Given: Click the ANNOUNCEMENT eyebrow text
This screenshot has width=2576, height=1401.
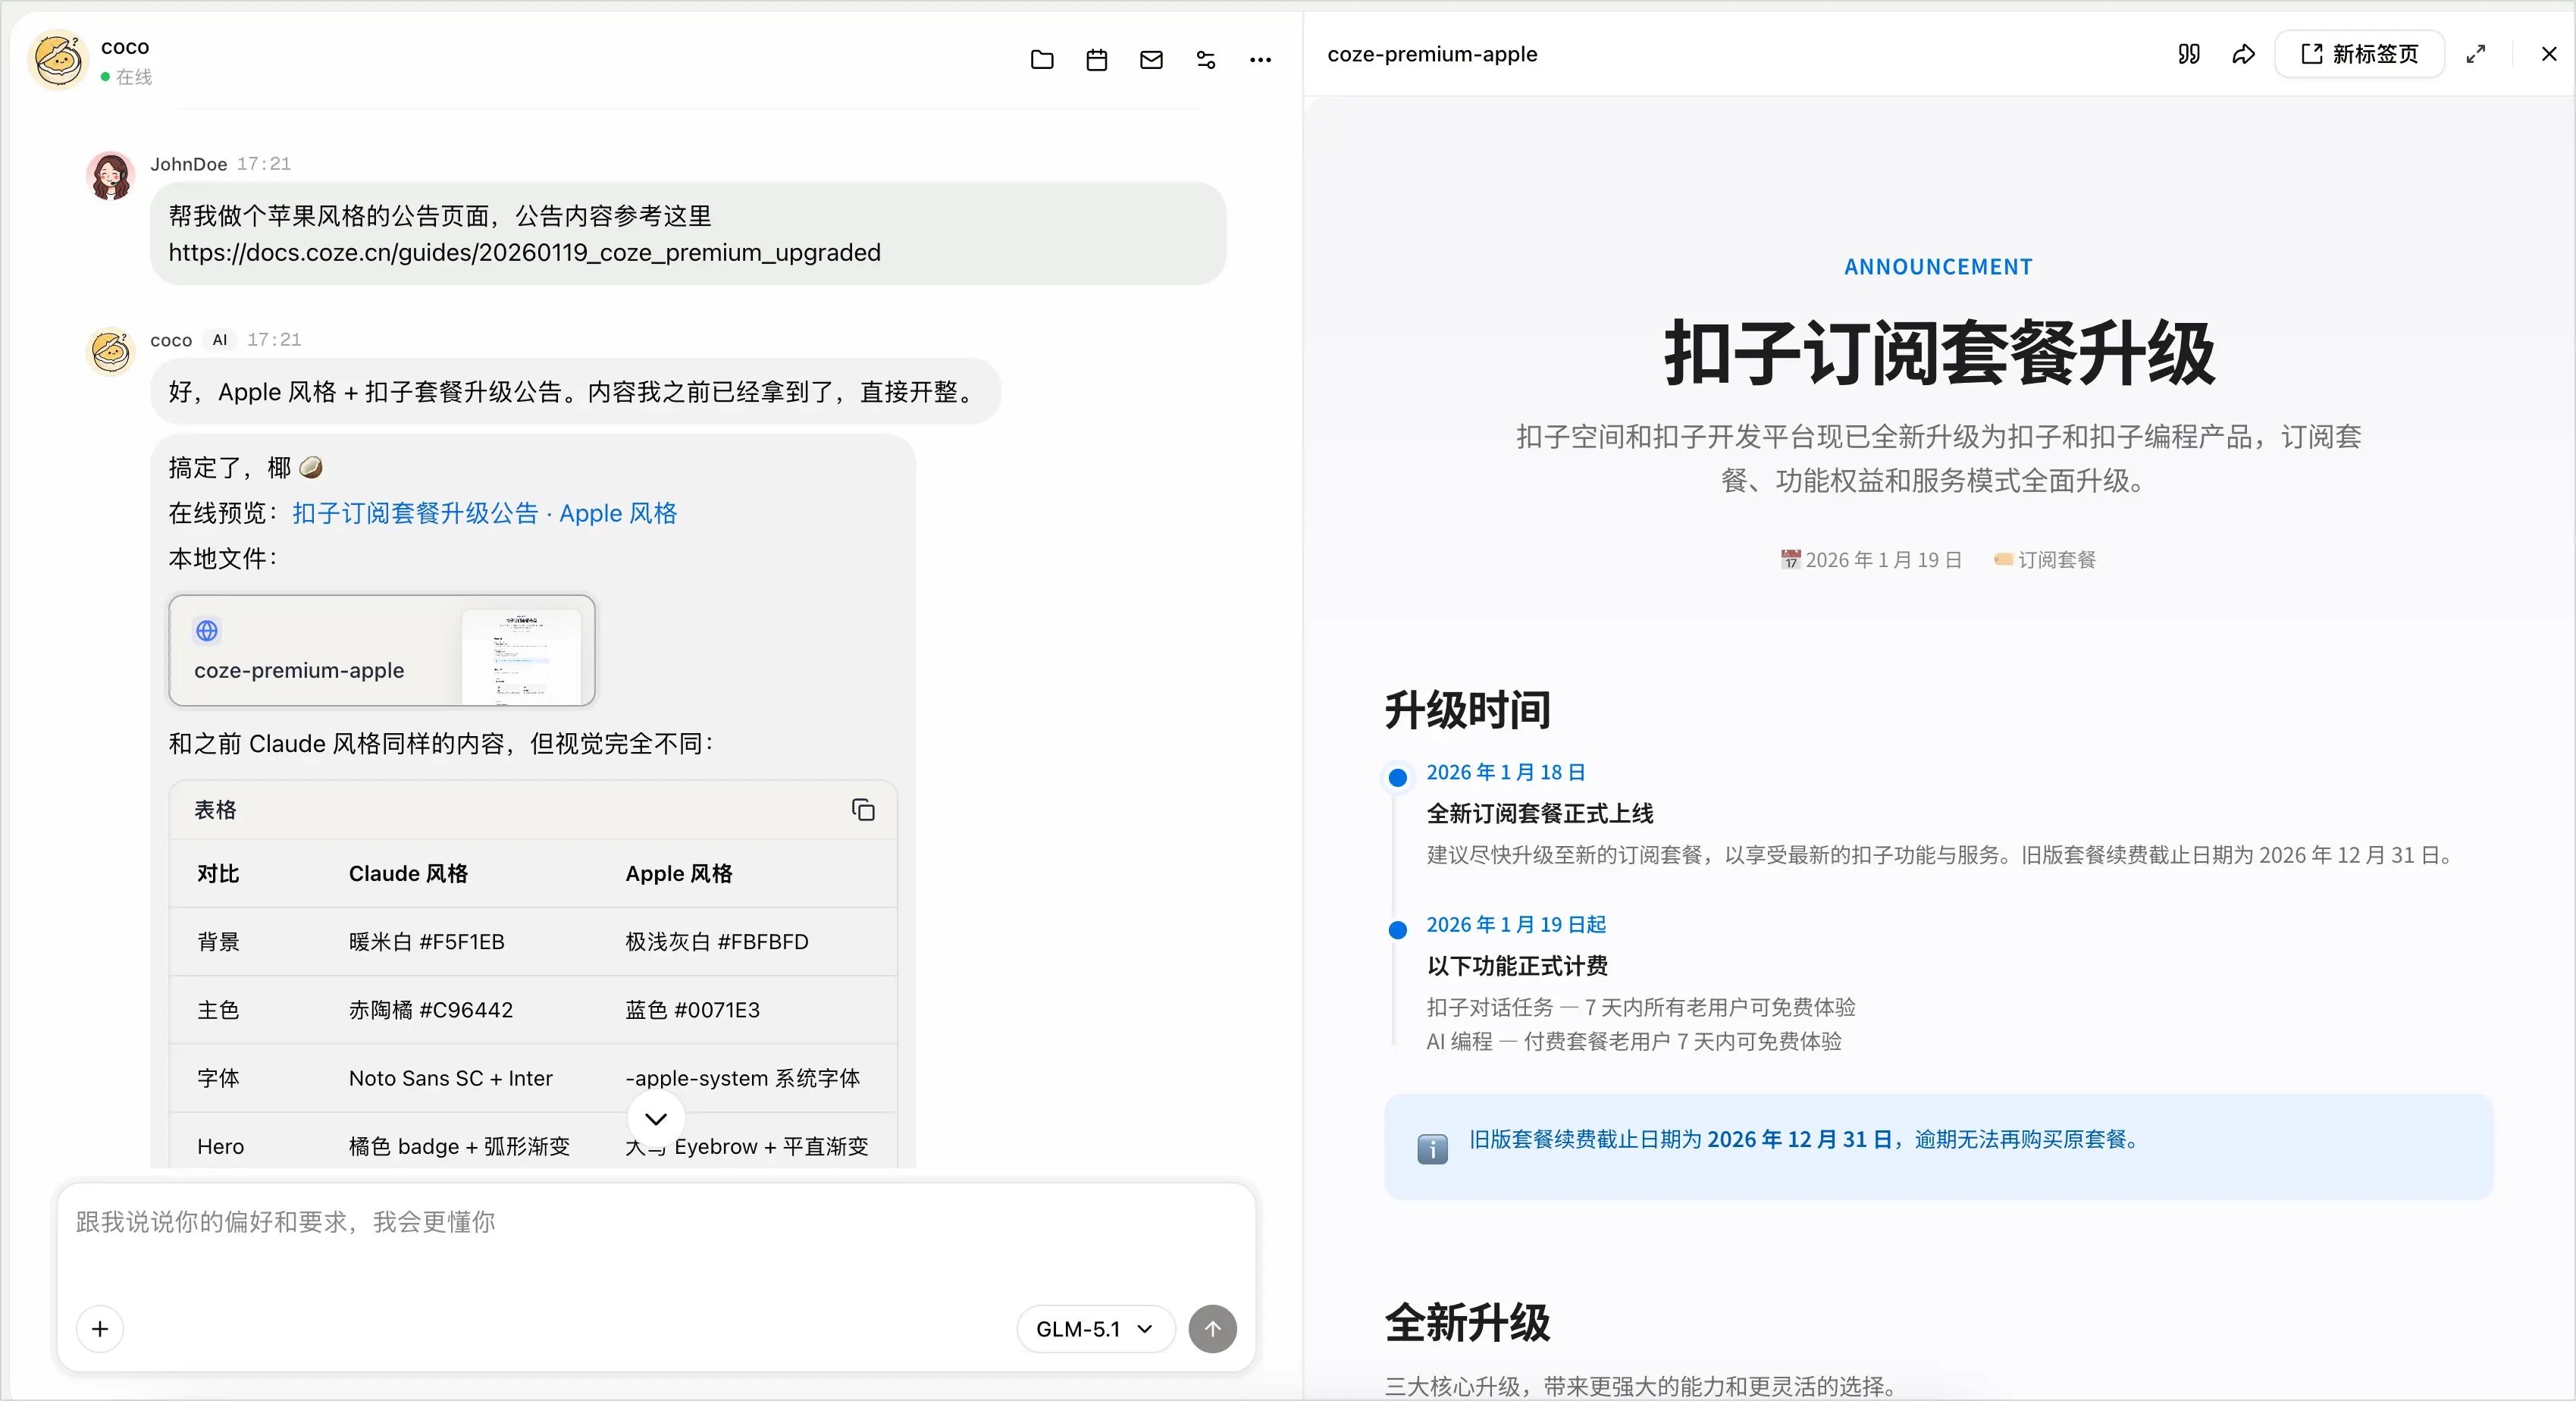Looking at the screenshot, I should coord(1938,267).
